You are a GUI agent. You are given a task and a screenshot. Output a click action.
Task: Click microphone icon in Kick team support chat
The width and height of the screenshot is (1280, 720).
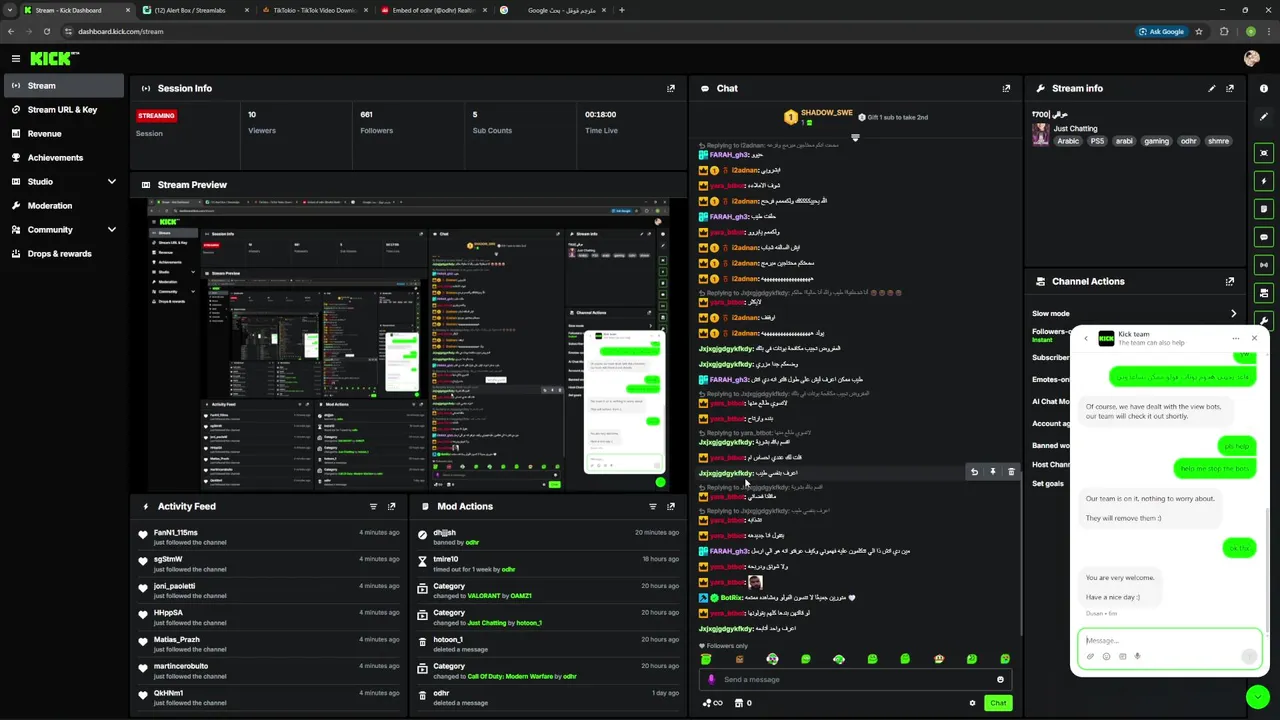tap(1138, 656)
